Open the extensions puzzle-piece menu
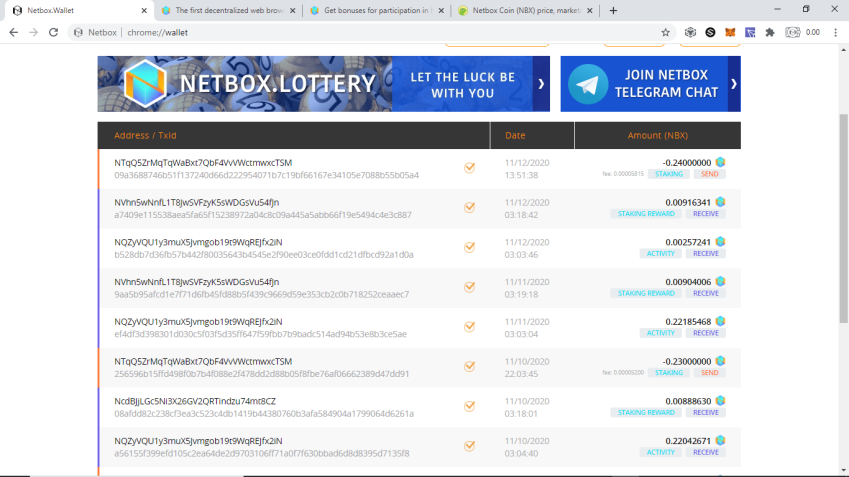The image size is (849, 477). coord(769,32)
